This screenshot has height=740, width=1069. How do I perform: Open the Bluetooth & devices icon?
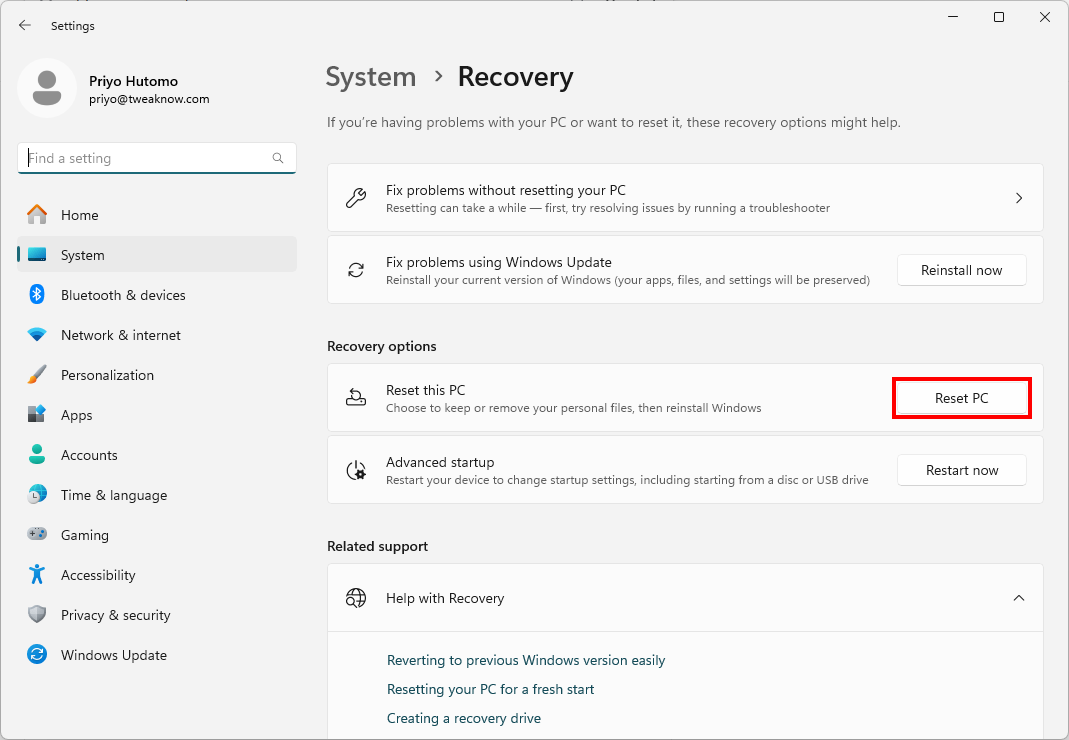pyautogui.click(x=37, y=295)
